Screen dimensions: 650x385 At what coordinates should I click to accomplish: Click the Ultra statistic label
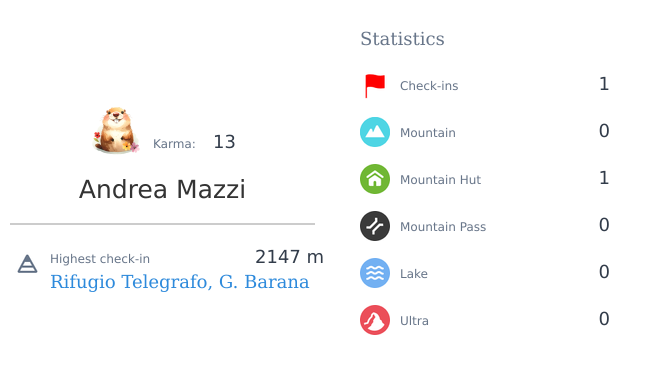[x=414, y=320]
